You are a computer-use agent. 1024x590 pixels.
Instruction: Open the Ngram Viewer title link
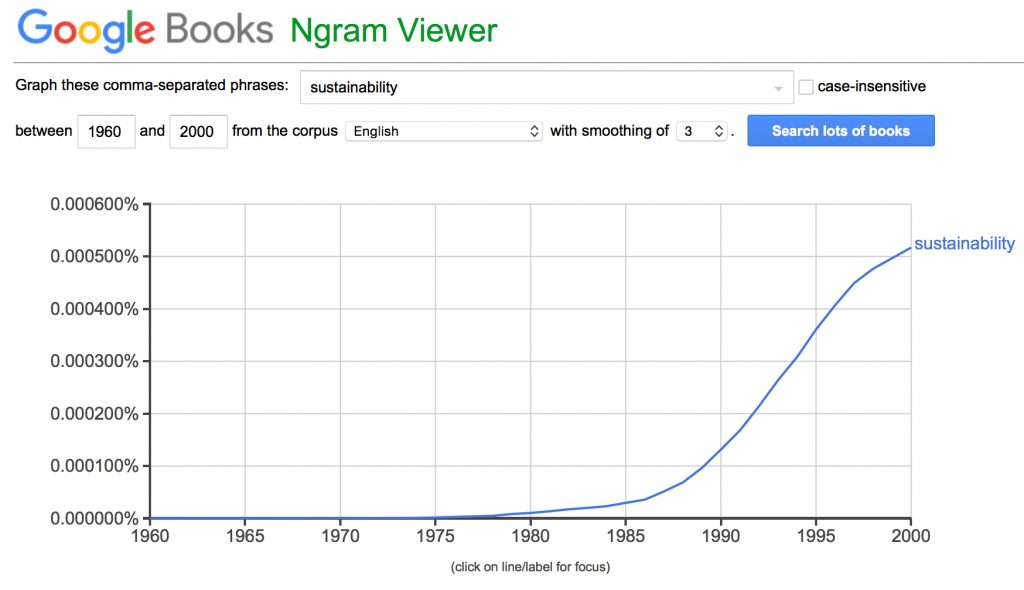(393, 30)
